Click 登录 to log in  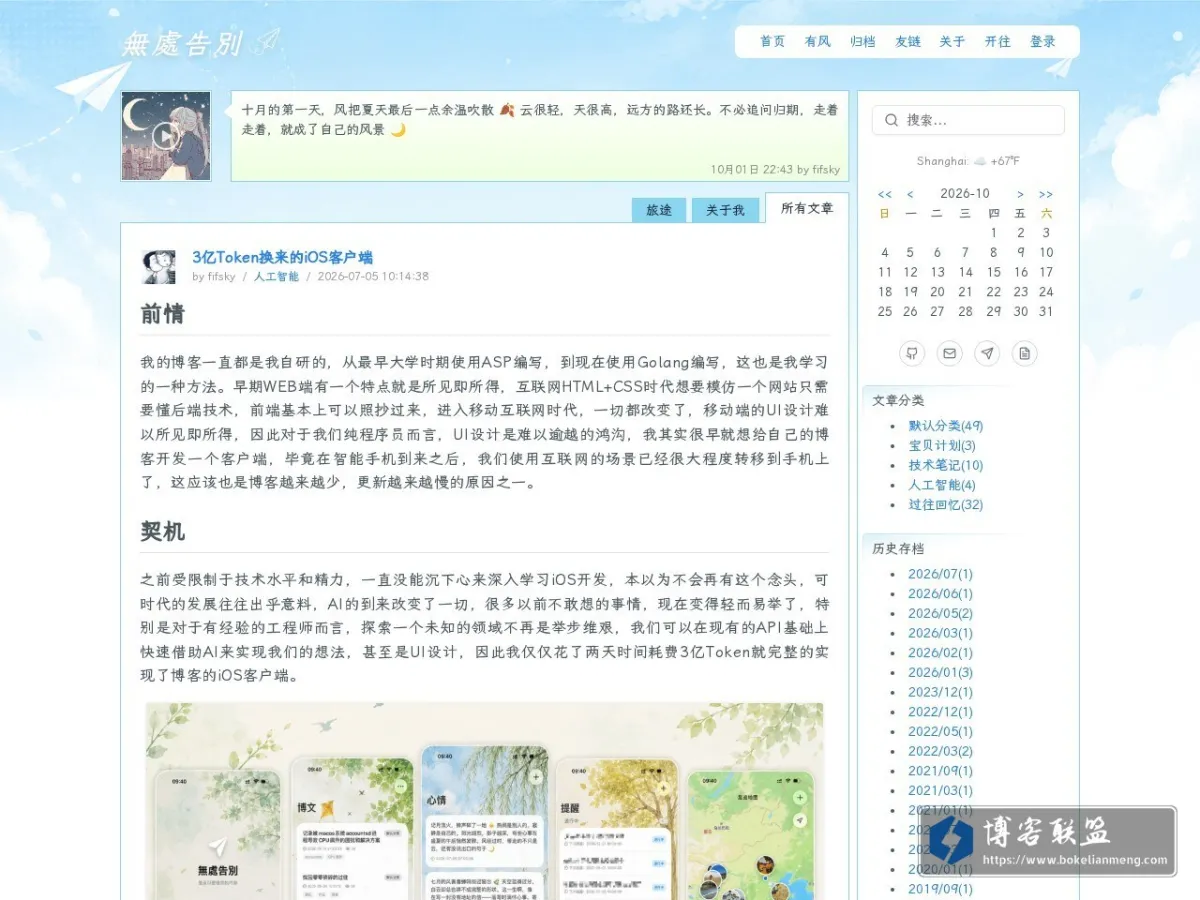pyautogui.click(x=1042, y=41)
